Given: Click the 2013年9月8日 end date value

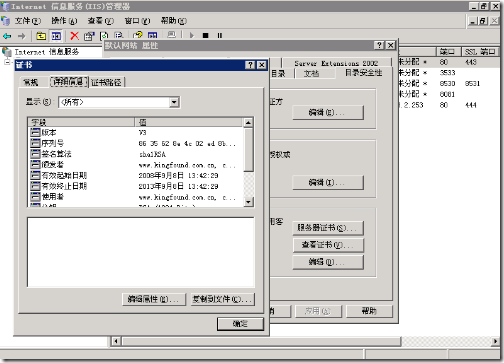Looking at the screenshot, I should 178,186.
